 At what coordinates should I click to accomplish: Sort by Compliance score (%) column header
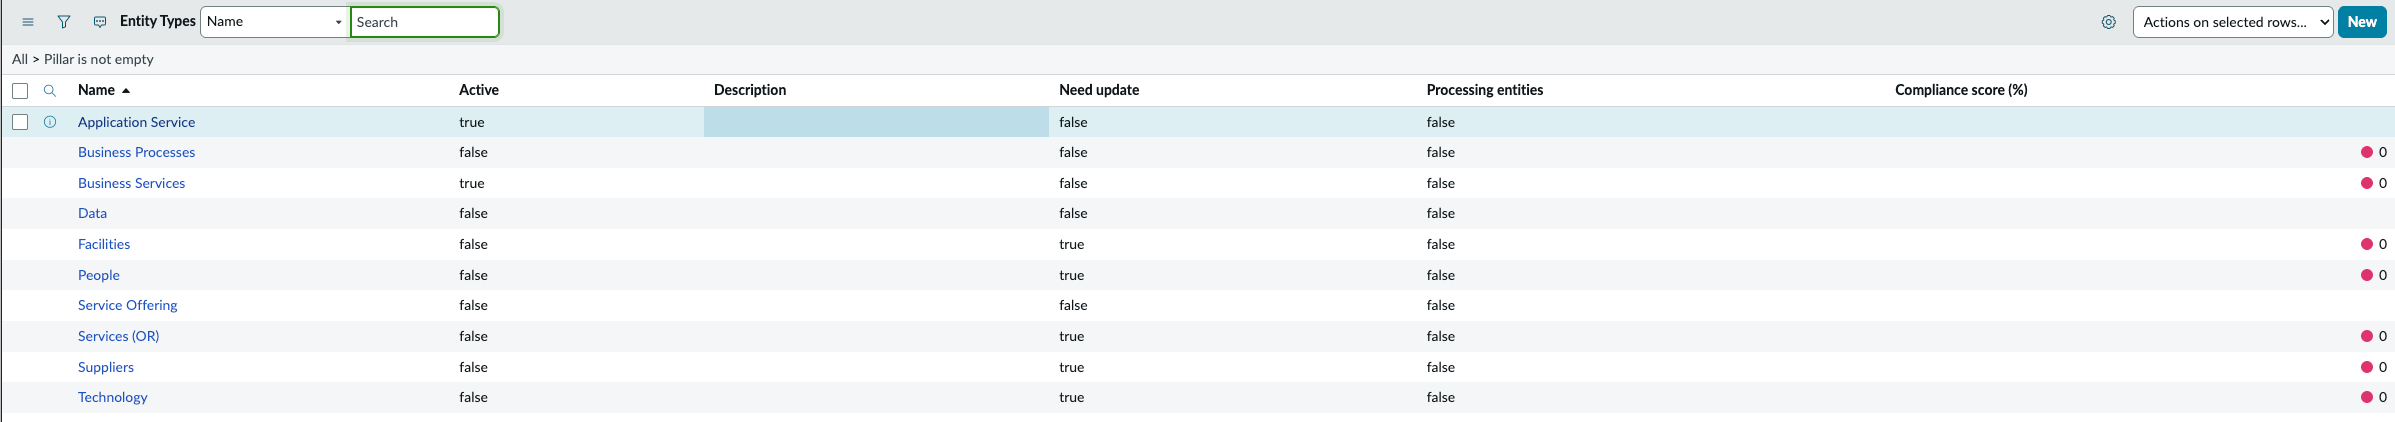tap(1961, 90)
